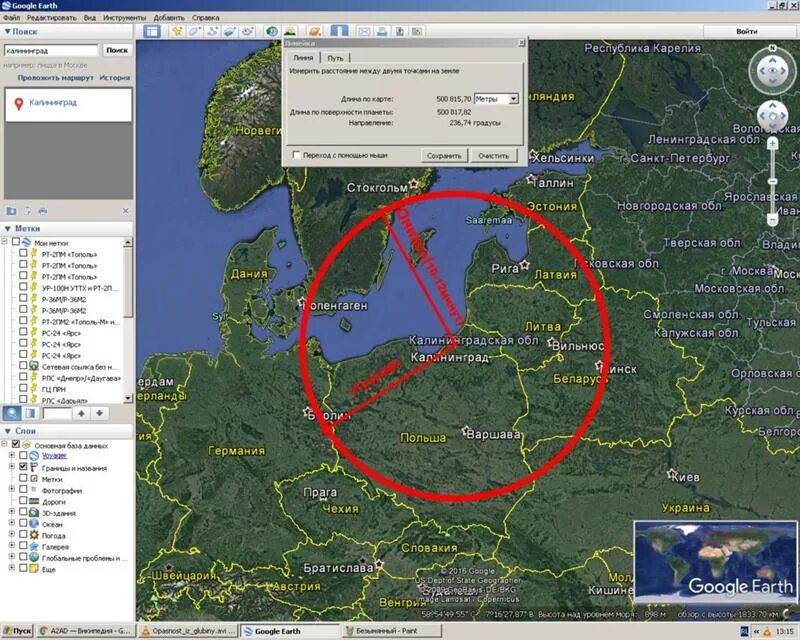
Task: Check the ГЦ ПРН placemark checkbox
Action: pyautogui.click(x=23, y=388)
